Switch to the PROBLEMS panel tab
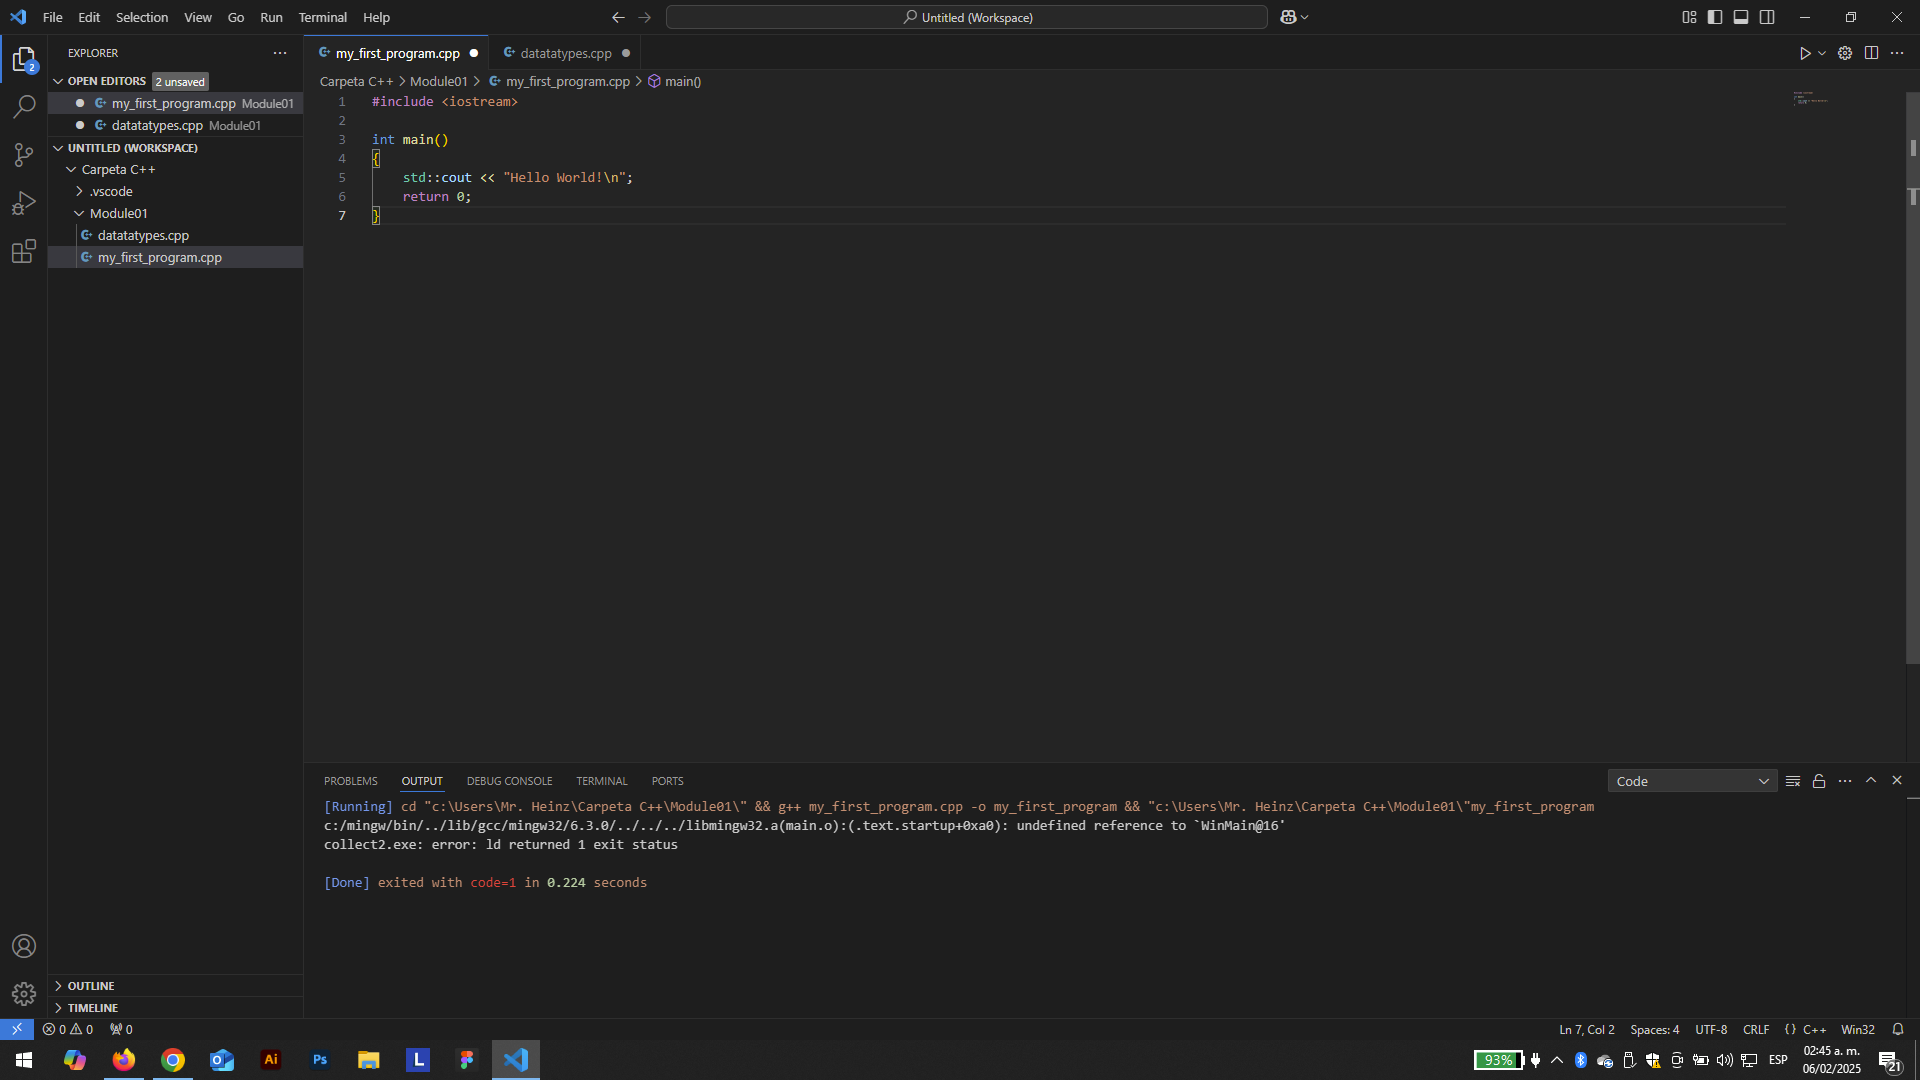 (350, 781)
